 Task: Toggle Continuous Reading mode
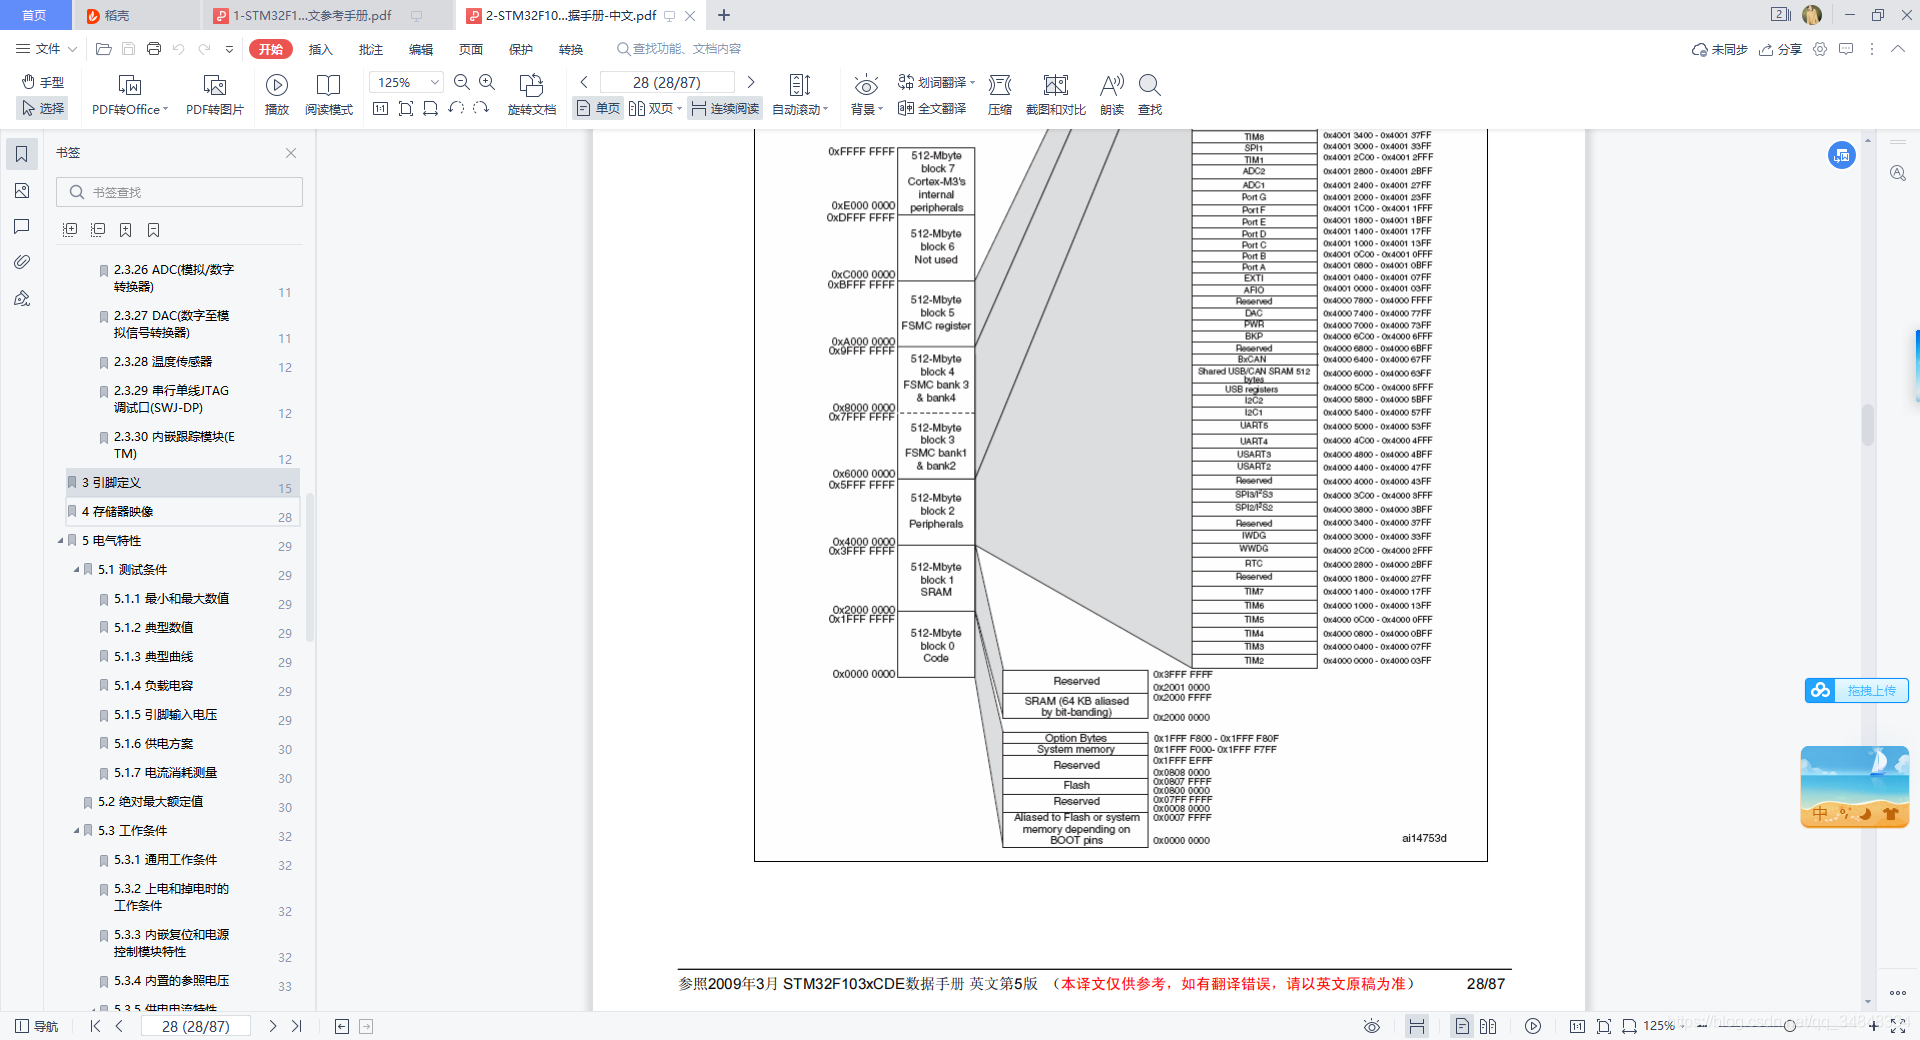click(x=725, y=108)
